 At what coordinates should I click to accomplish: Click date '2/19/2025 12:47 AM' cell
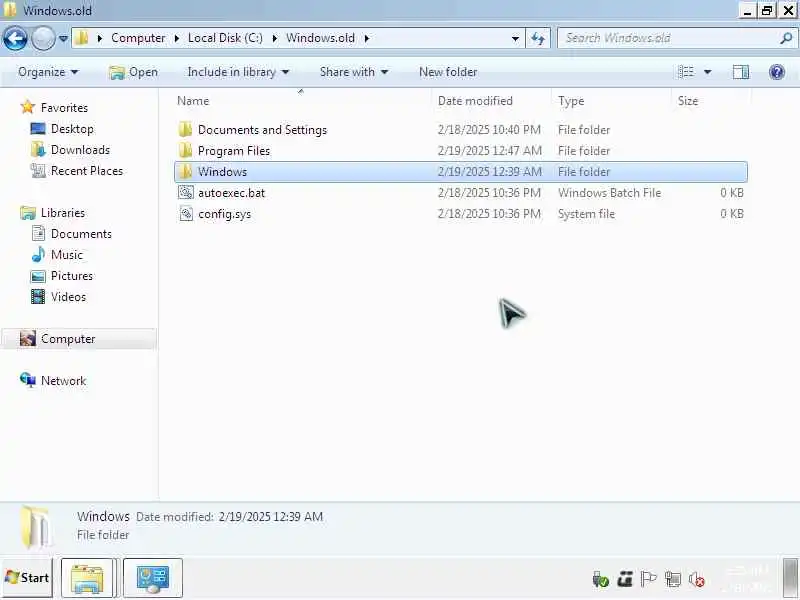[x=489, y=151]
